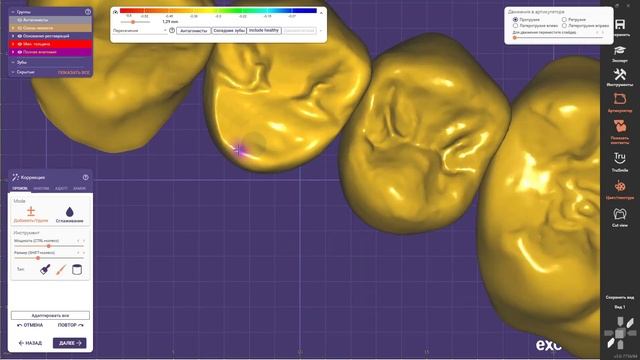Switch to the fourth Correction tab
The height and width of the screenshot is (360, 640).
tap(79, 189)
